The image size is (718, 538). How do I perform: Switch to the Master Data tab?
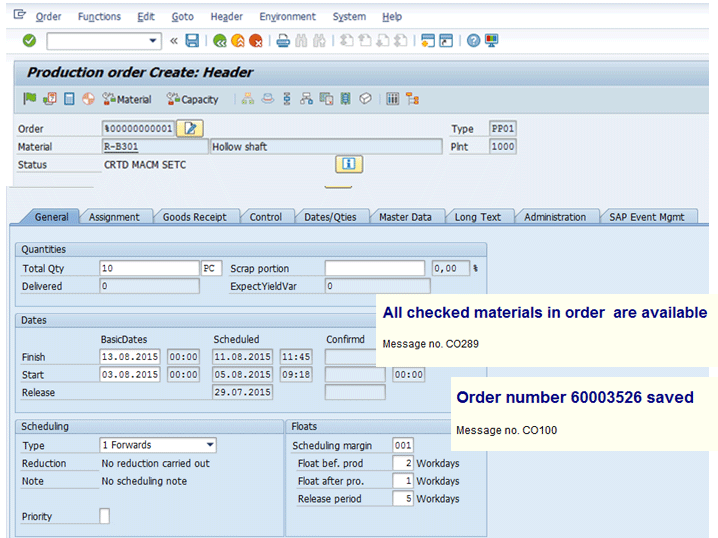(x=405, y=217)
